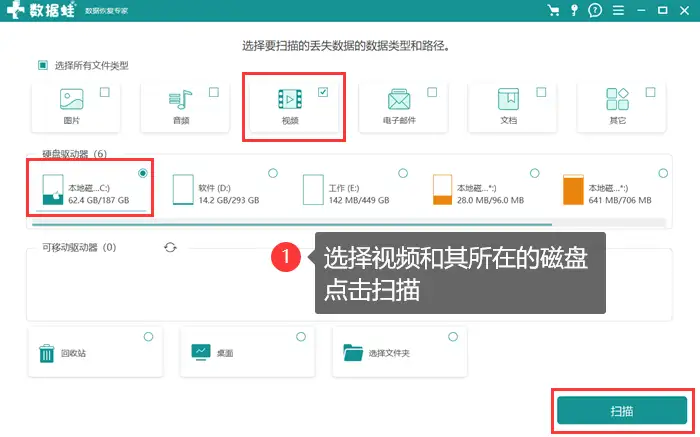
Task: Check the 音频 file type checkbox
Action: click(214, 92)
